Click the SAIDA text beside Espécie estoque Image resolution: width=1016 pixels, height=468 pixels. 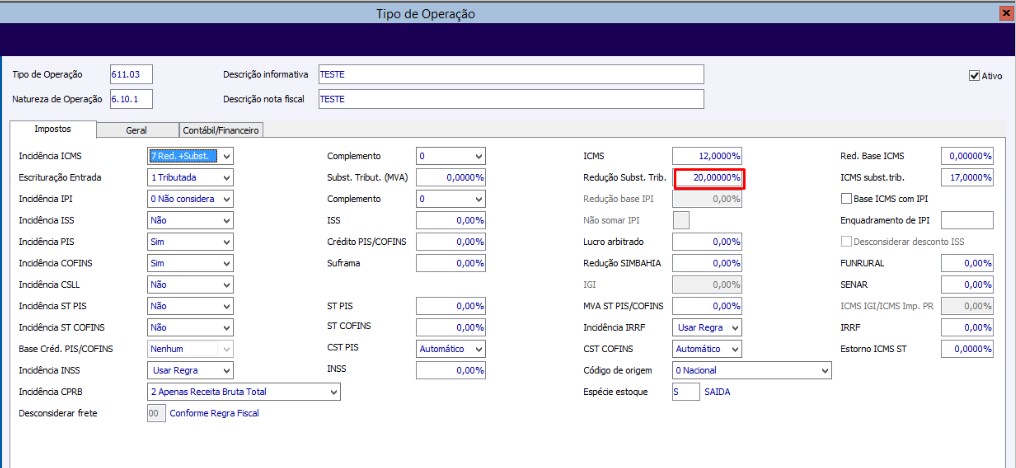717,392
